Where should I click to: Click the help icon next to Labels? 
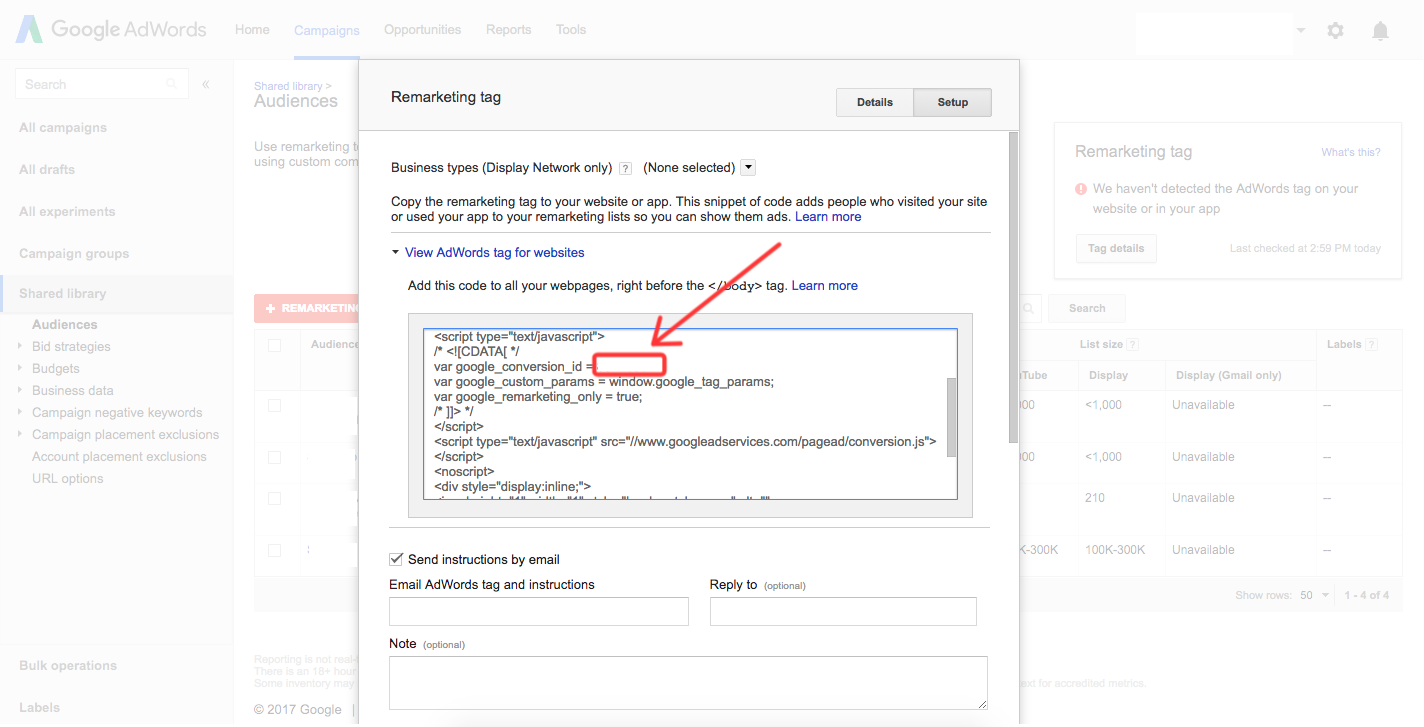click(1371, 345)
